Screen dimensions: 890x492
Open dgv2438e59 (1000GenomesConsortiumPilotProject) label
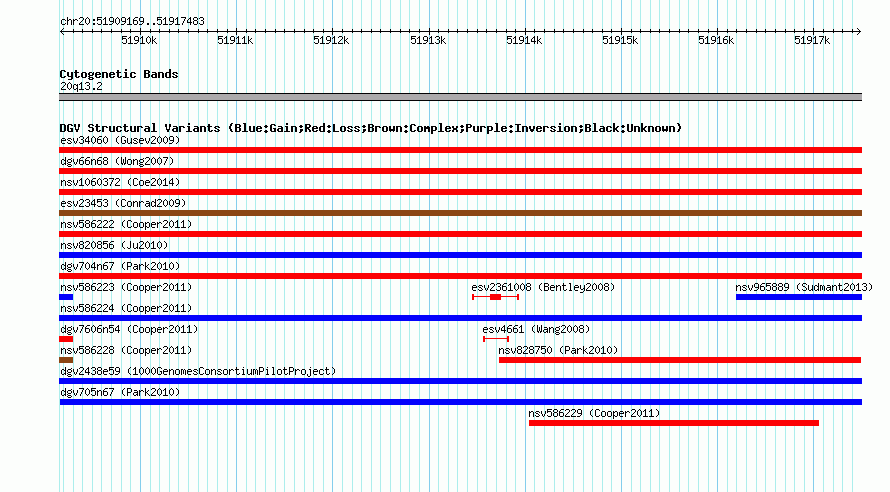click(x=198, y=371)
